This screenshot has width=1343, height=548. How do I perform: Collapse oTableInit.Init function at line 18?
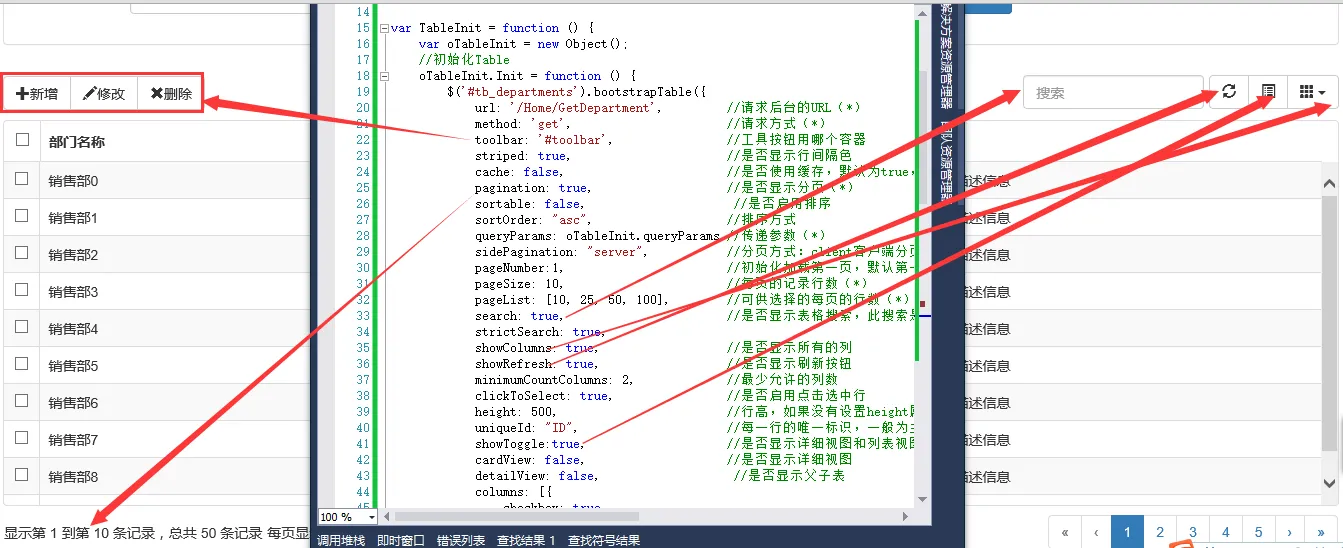click(384, 76)
